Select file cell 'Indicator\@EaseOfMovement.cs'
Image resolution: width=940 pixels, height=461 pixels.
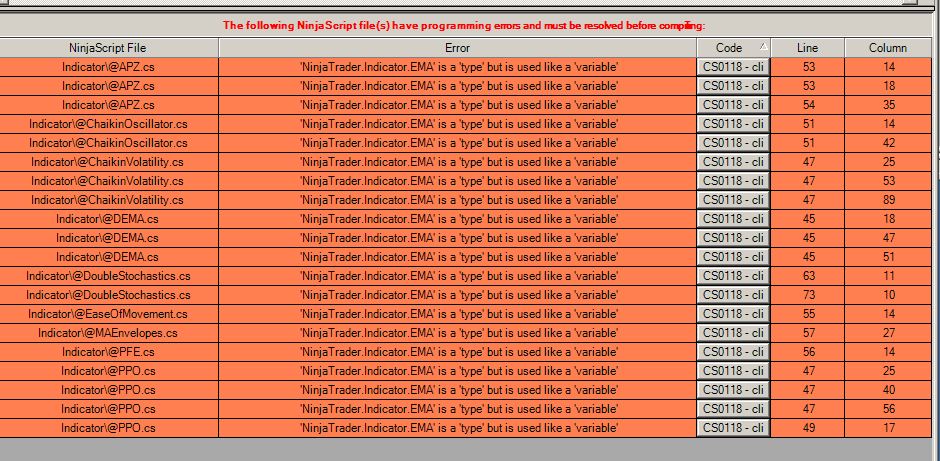point(109,314)
